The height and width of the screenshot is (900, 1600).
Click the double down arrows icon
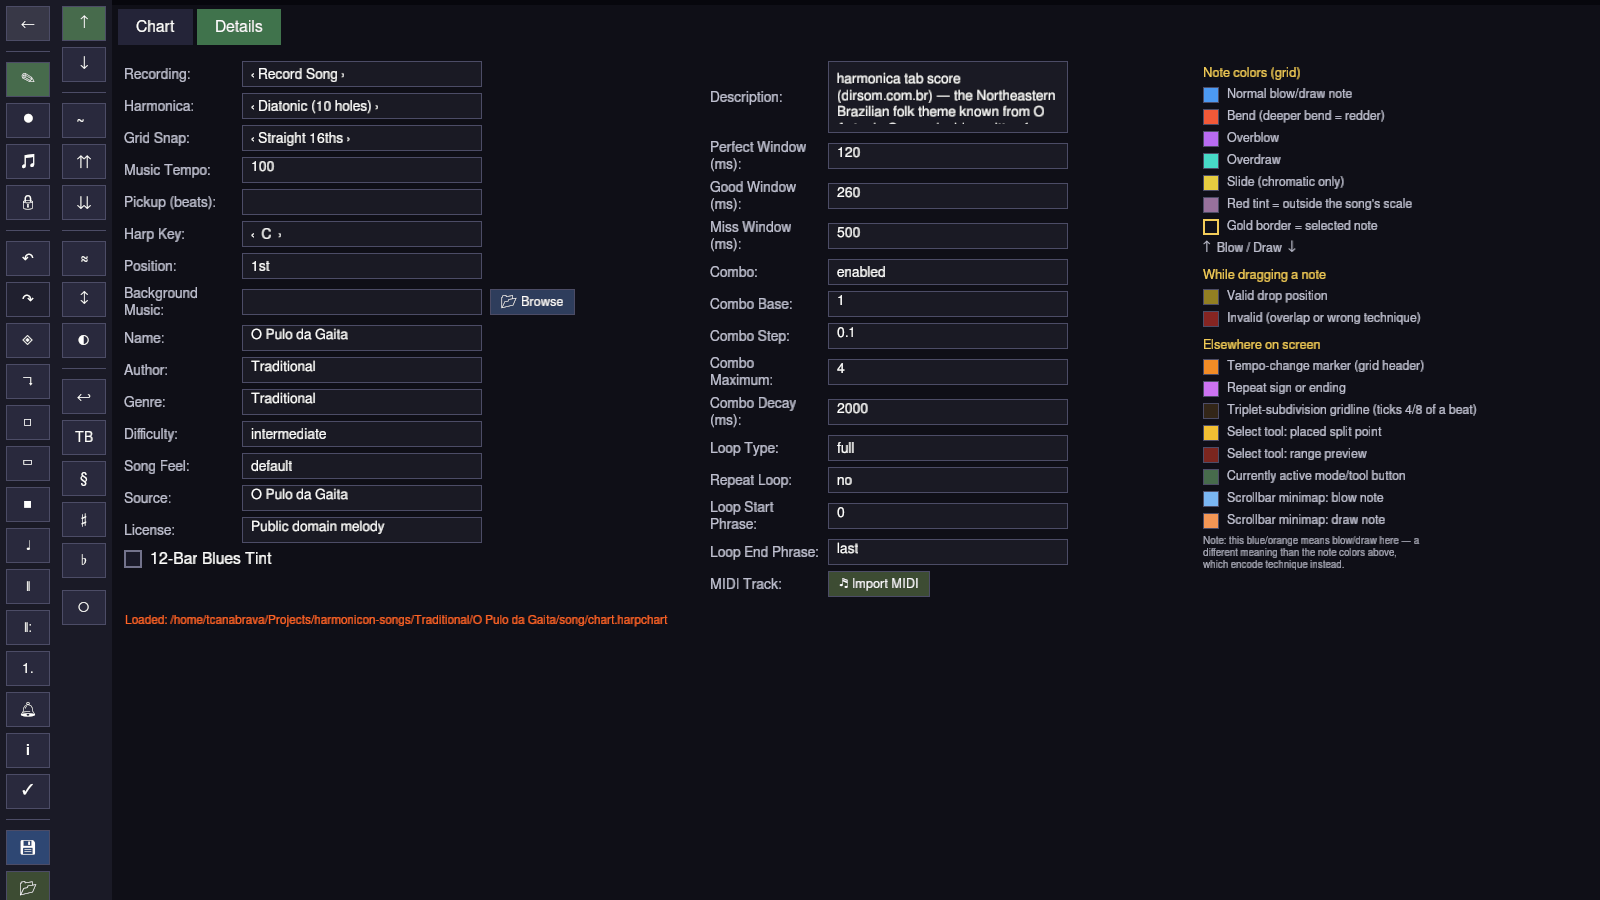[84, 202]
